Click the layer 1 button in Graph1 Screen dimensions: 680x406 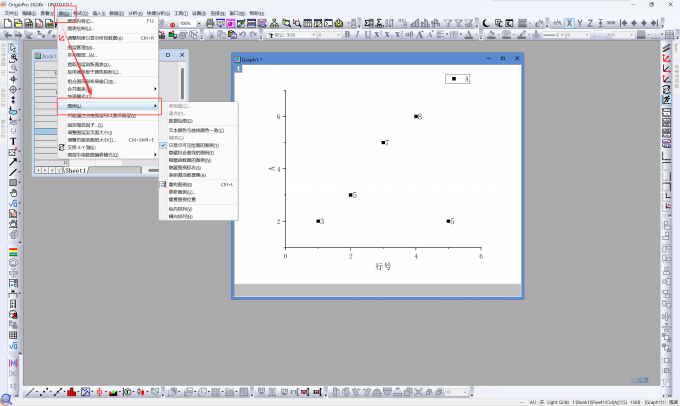[x=238, y=69]
